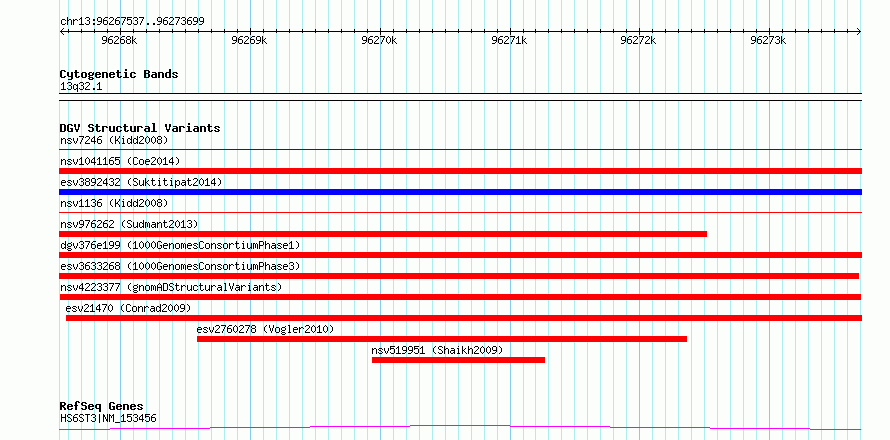
Task: Select the esv3633268 red variant bar
Action: pyautogui.click(x=459, y=276)
